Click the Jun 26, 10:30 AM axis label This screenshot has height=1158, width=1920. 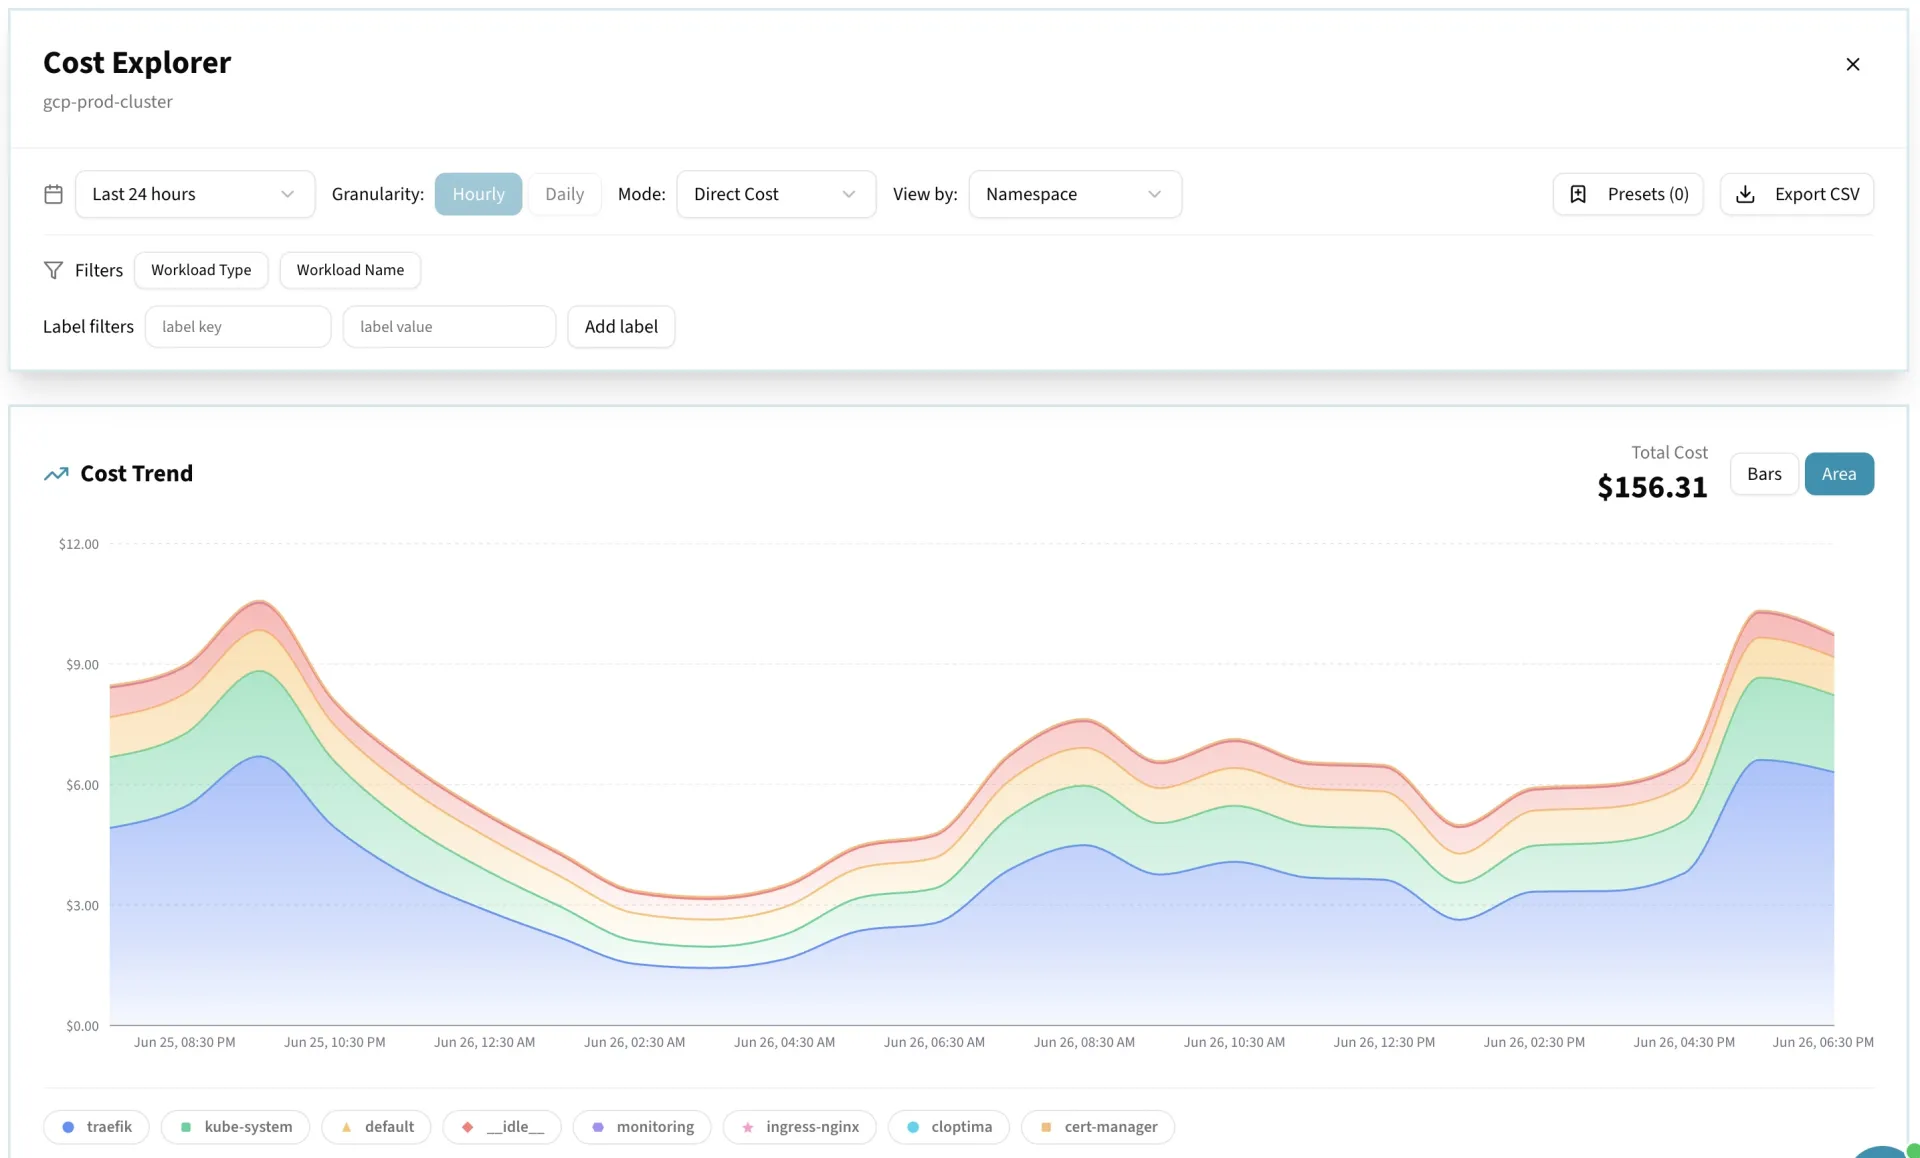1234,1042
